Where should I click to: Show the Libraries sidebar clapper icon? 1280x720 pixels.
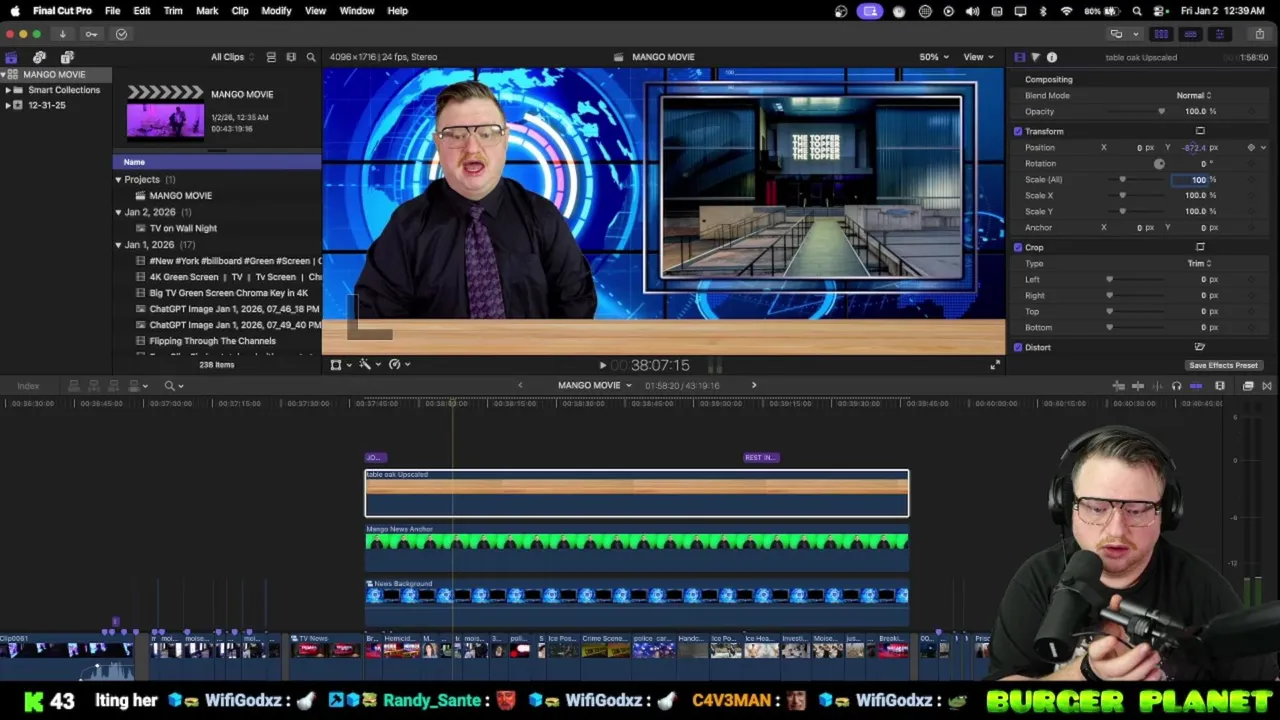pos(11,57)
